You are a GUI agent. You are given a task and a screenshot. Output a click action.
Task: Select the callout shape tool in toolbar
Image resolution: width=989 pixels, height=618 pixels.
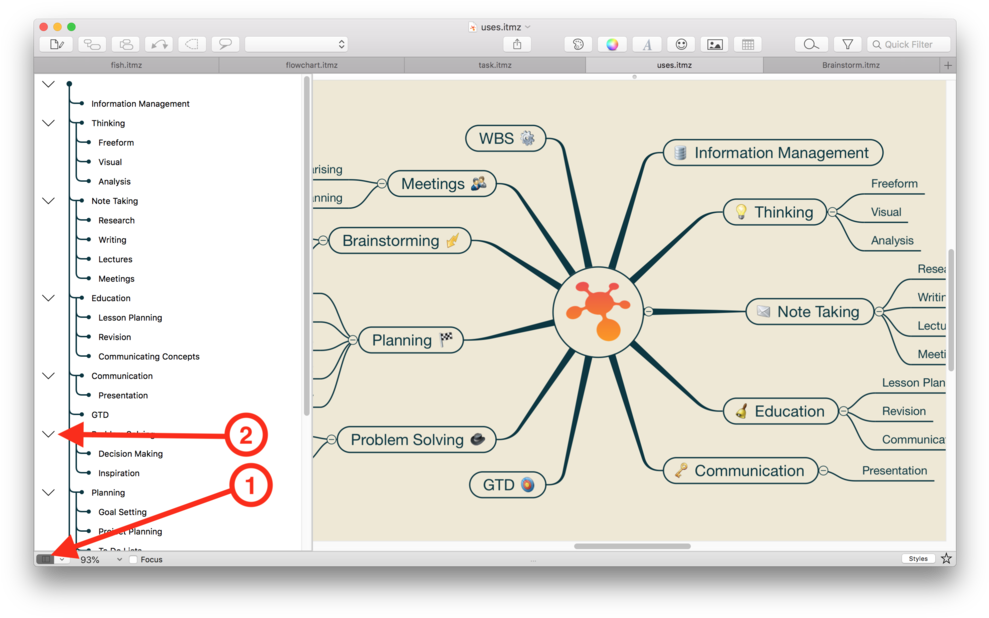[225, 43]
